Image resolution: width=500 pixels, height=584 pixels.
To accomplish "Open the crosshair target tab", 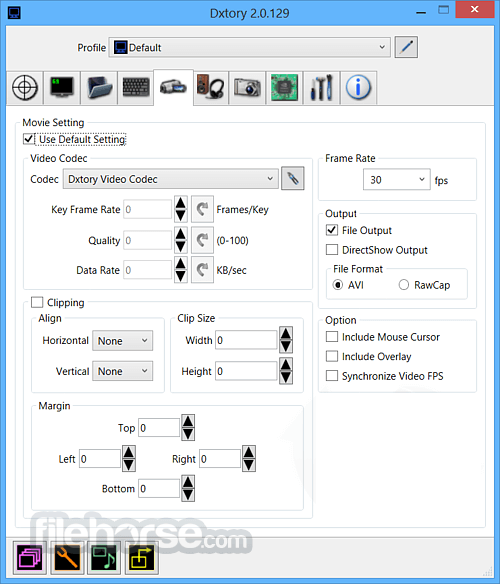I will pos(25,88).
